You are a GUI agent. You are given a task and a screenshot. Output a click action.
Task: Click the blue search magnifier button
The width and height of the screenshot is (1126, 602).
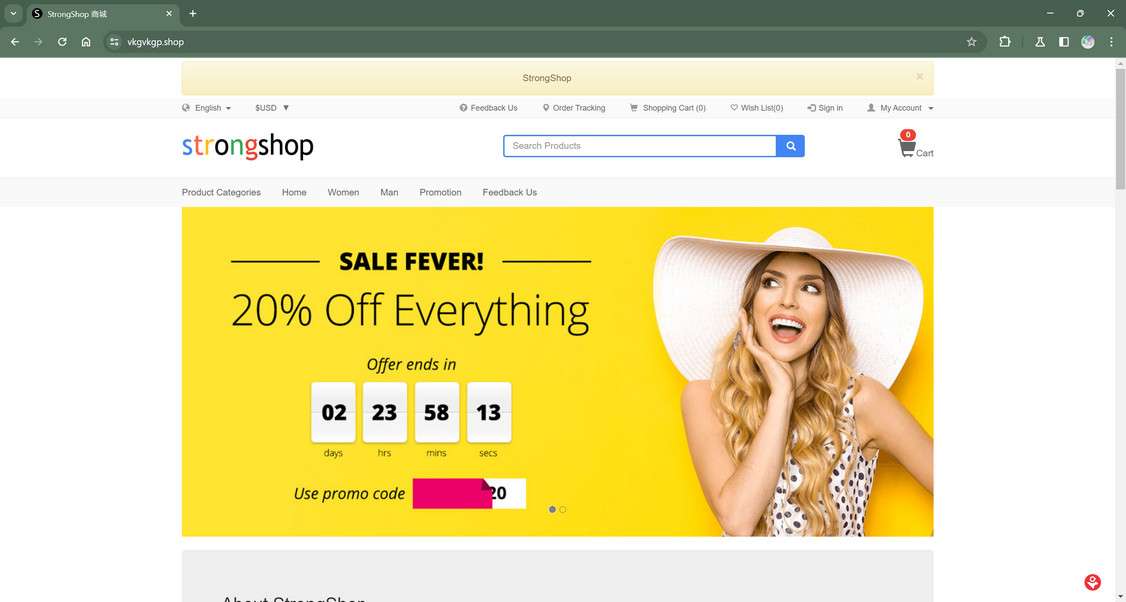[790, 146]
